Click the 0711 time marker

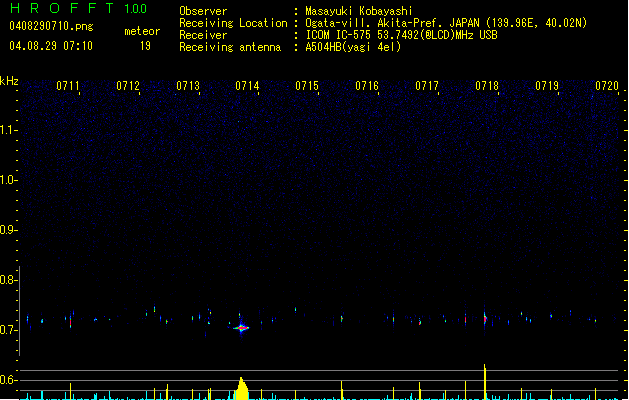click(x=68, y=86)
